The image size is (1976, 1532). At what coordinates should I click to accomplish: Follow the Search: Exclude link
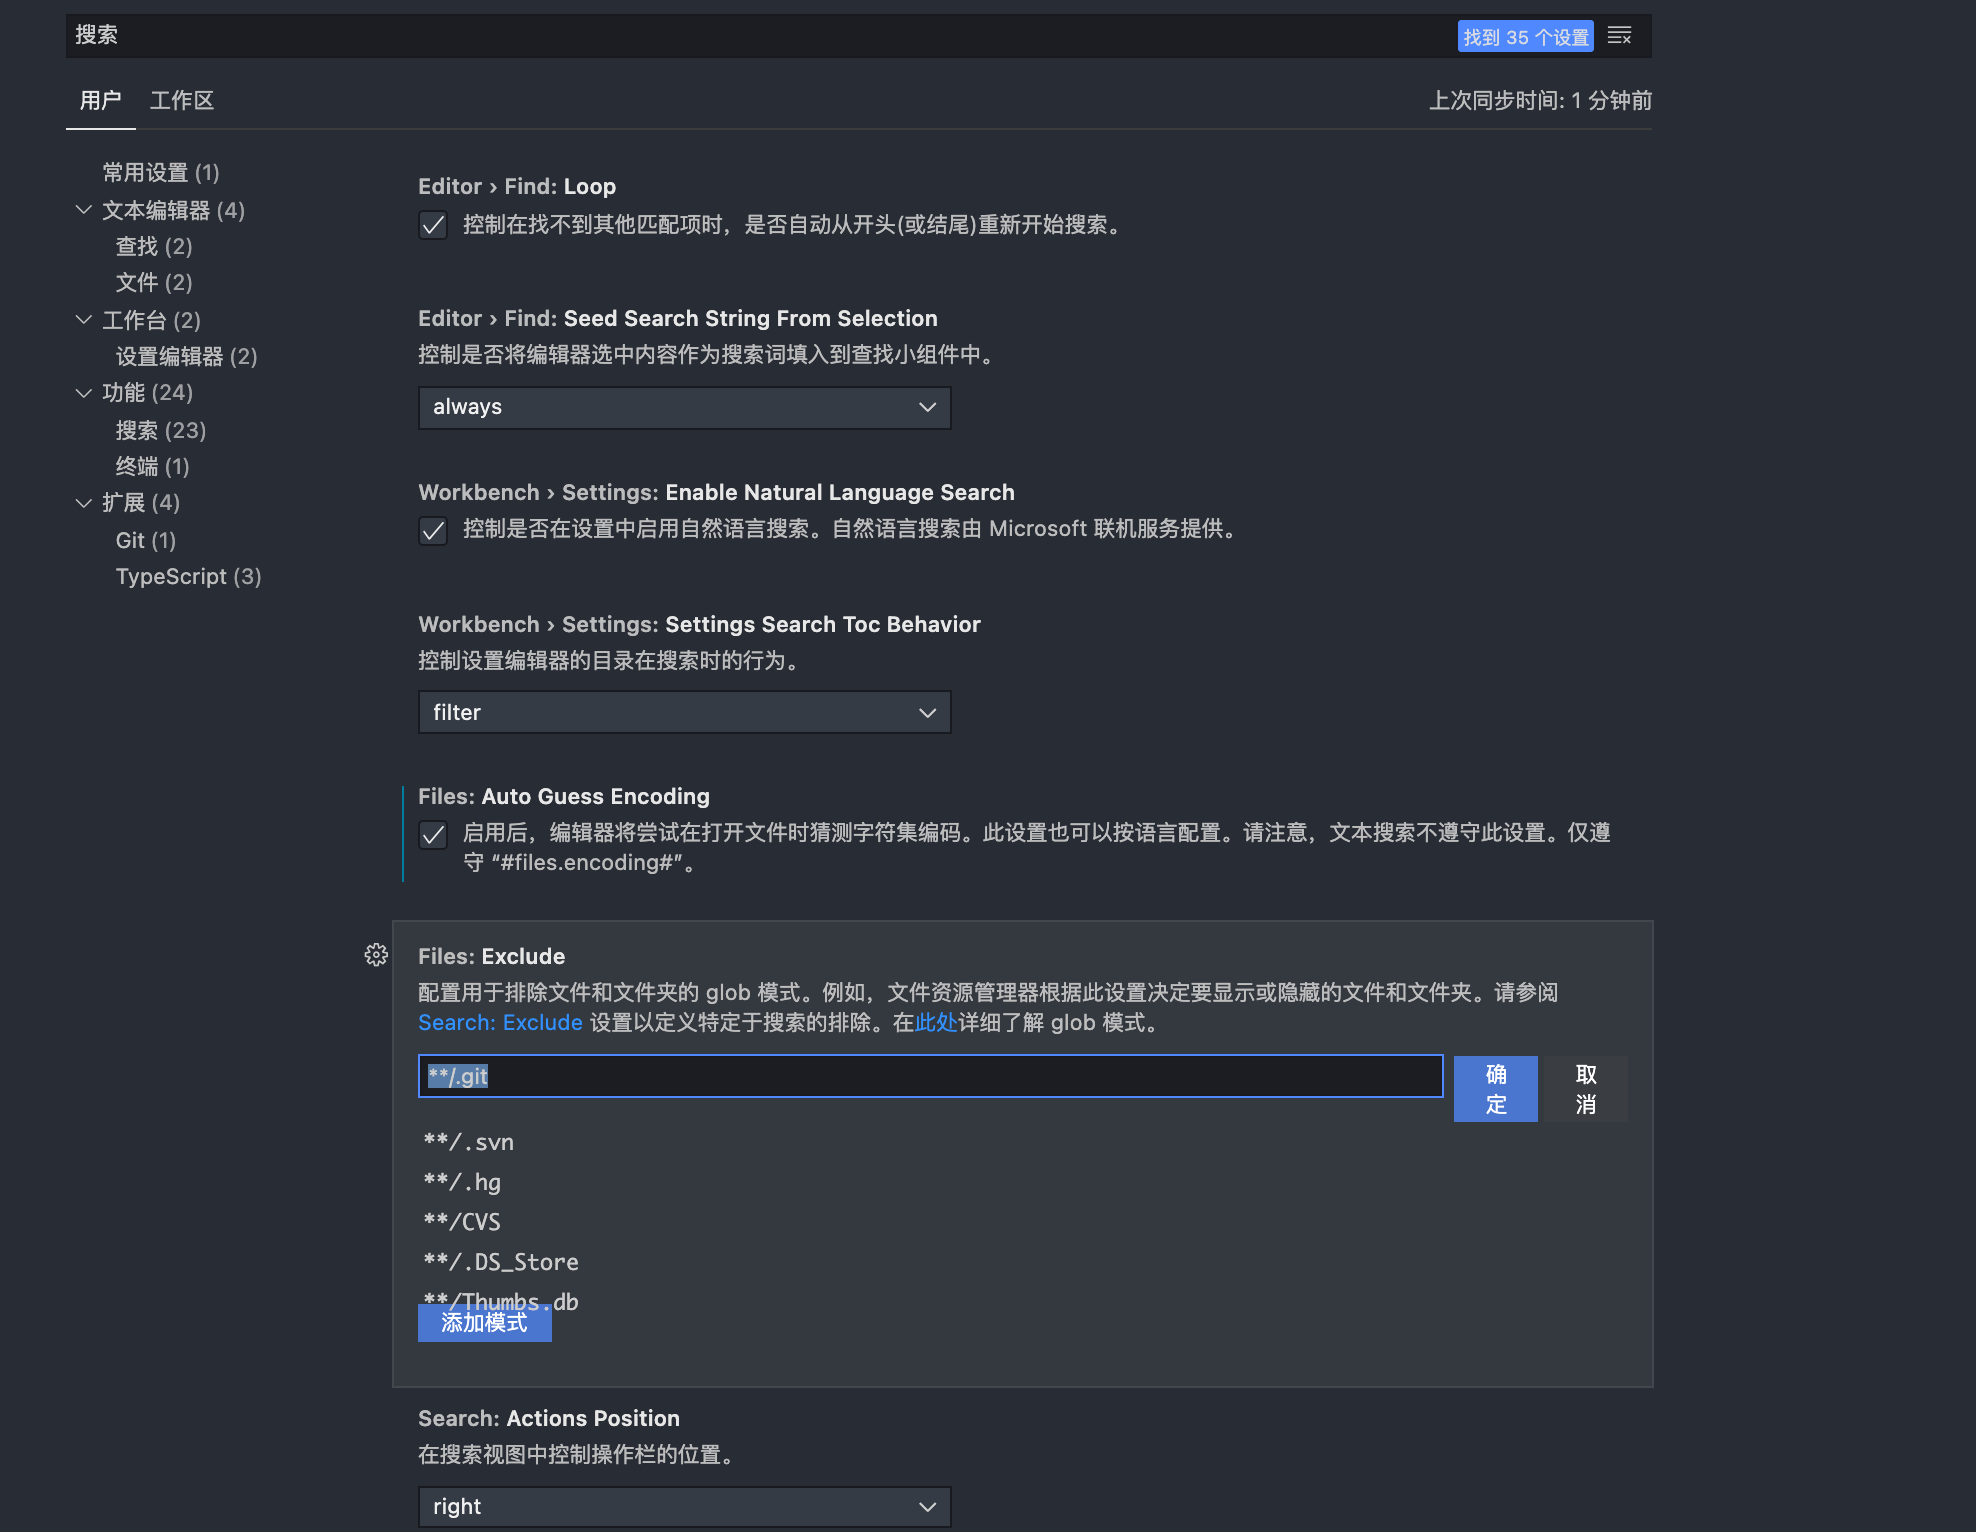[x=500, y=1023]
